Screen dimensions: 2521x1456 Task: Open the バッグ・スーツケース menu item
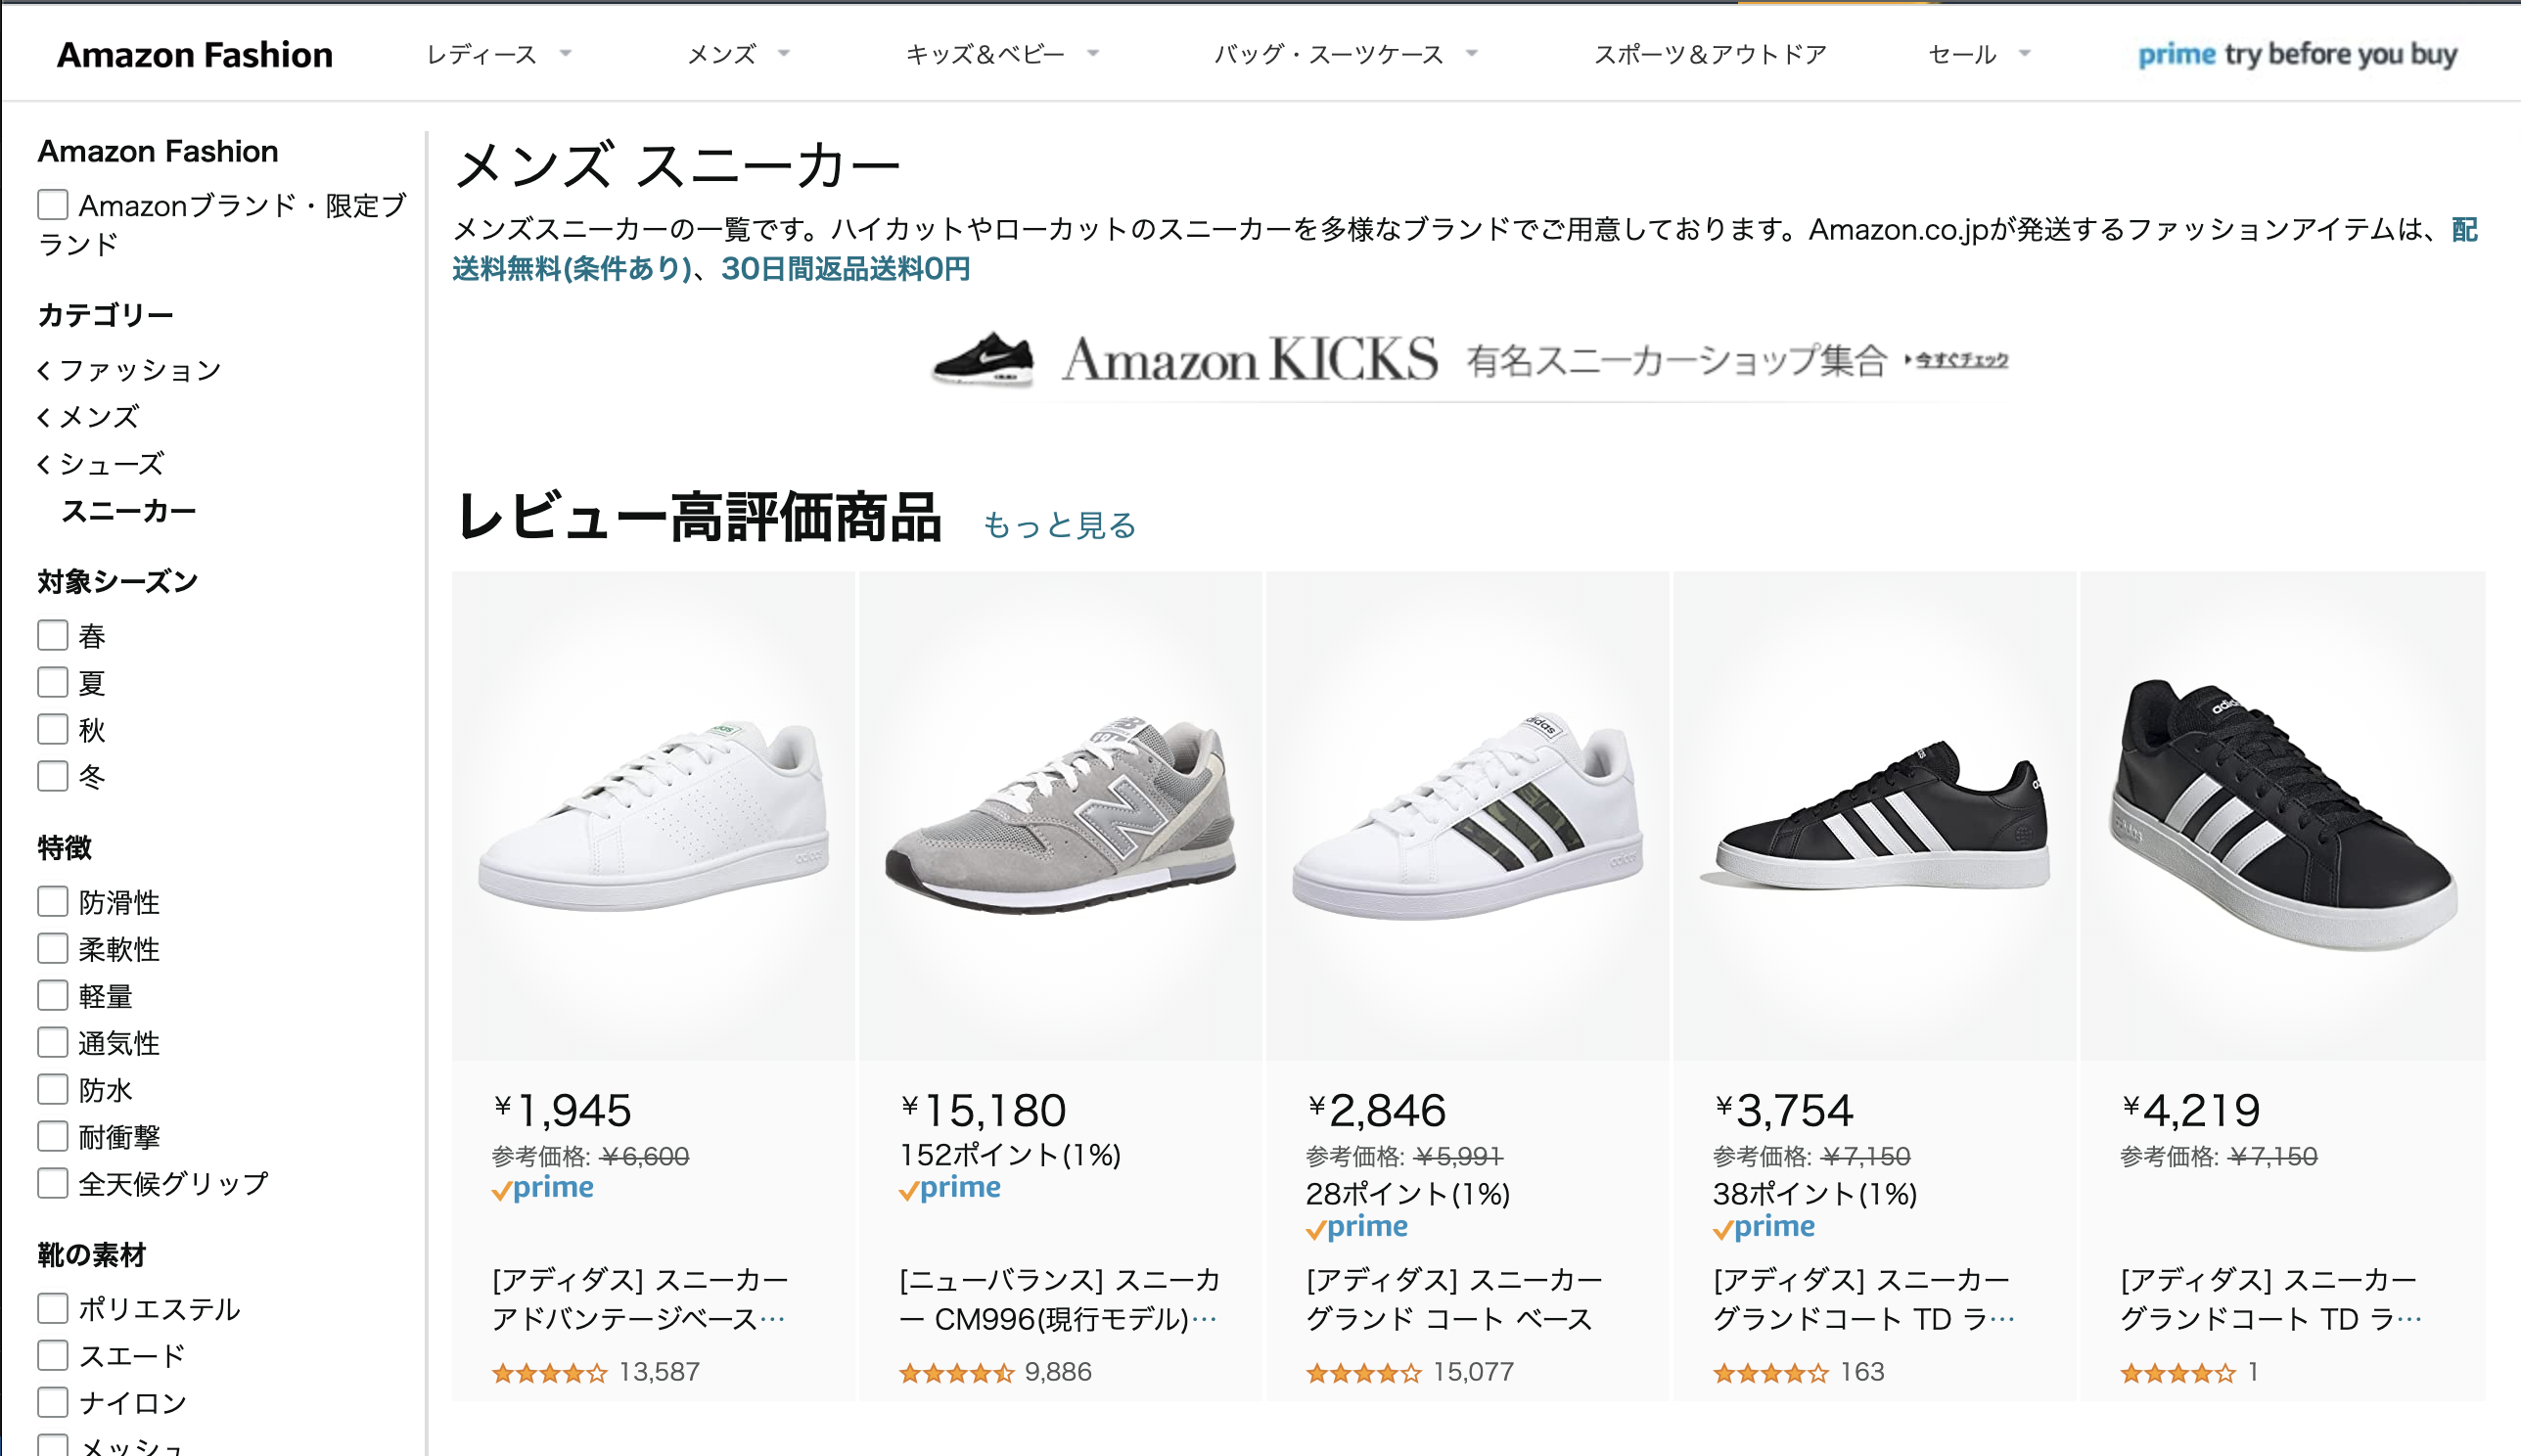tap(1328, 54)
